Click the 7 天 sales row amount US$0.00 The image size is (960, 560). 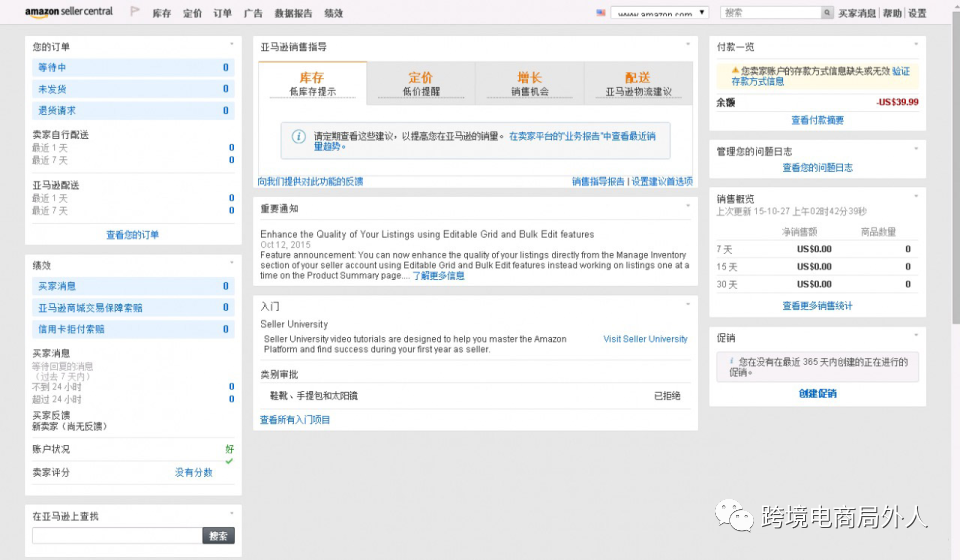click(x=814, y=248)
